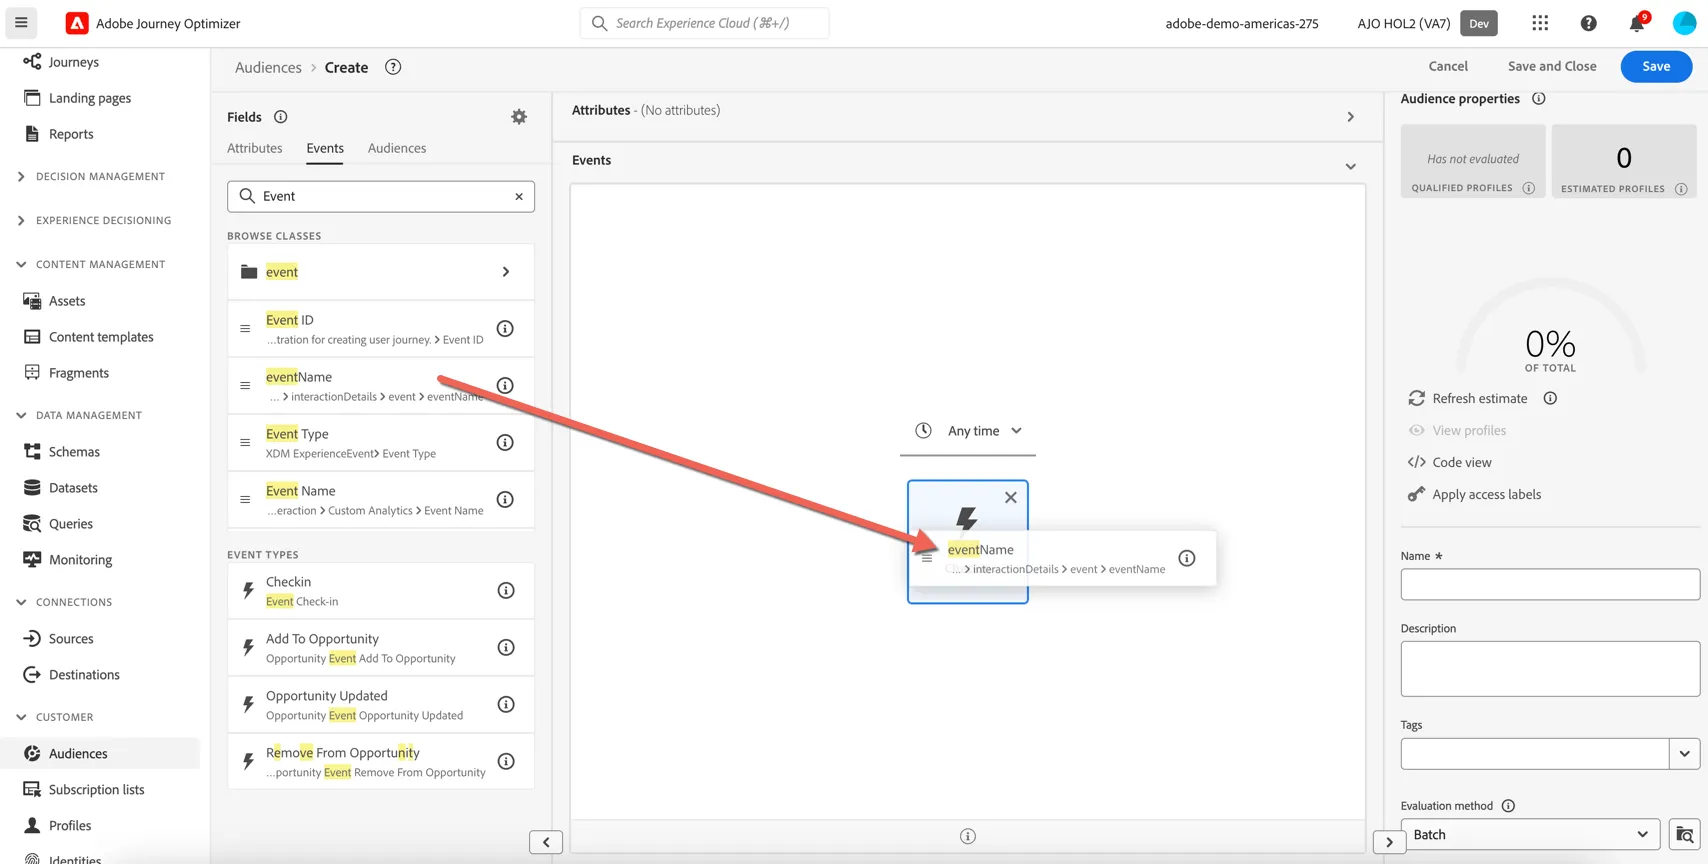Collapse the right properties panel
Viewport: 1708px width, 864px height.
[1389, 842]
